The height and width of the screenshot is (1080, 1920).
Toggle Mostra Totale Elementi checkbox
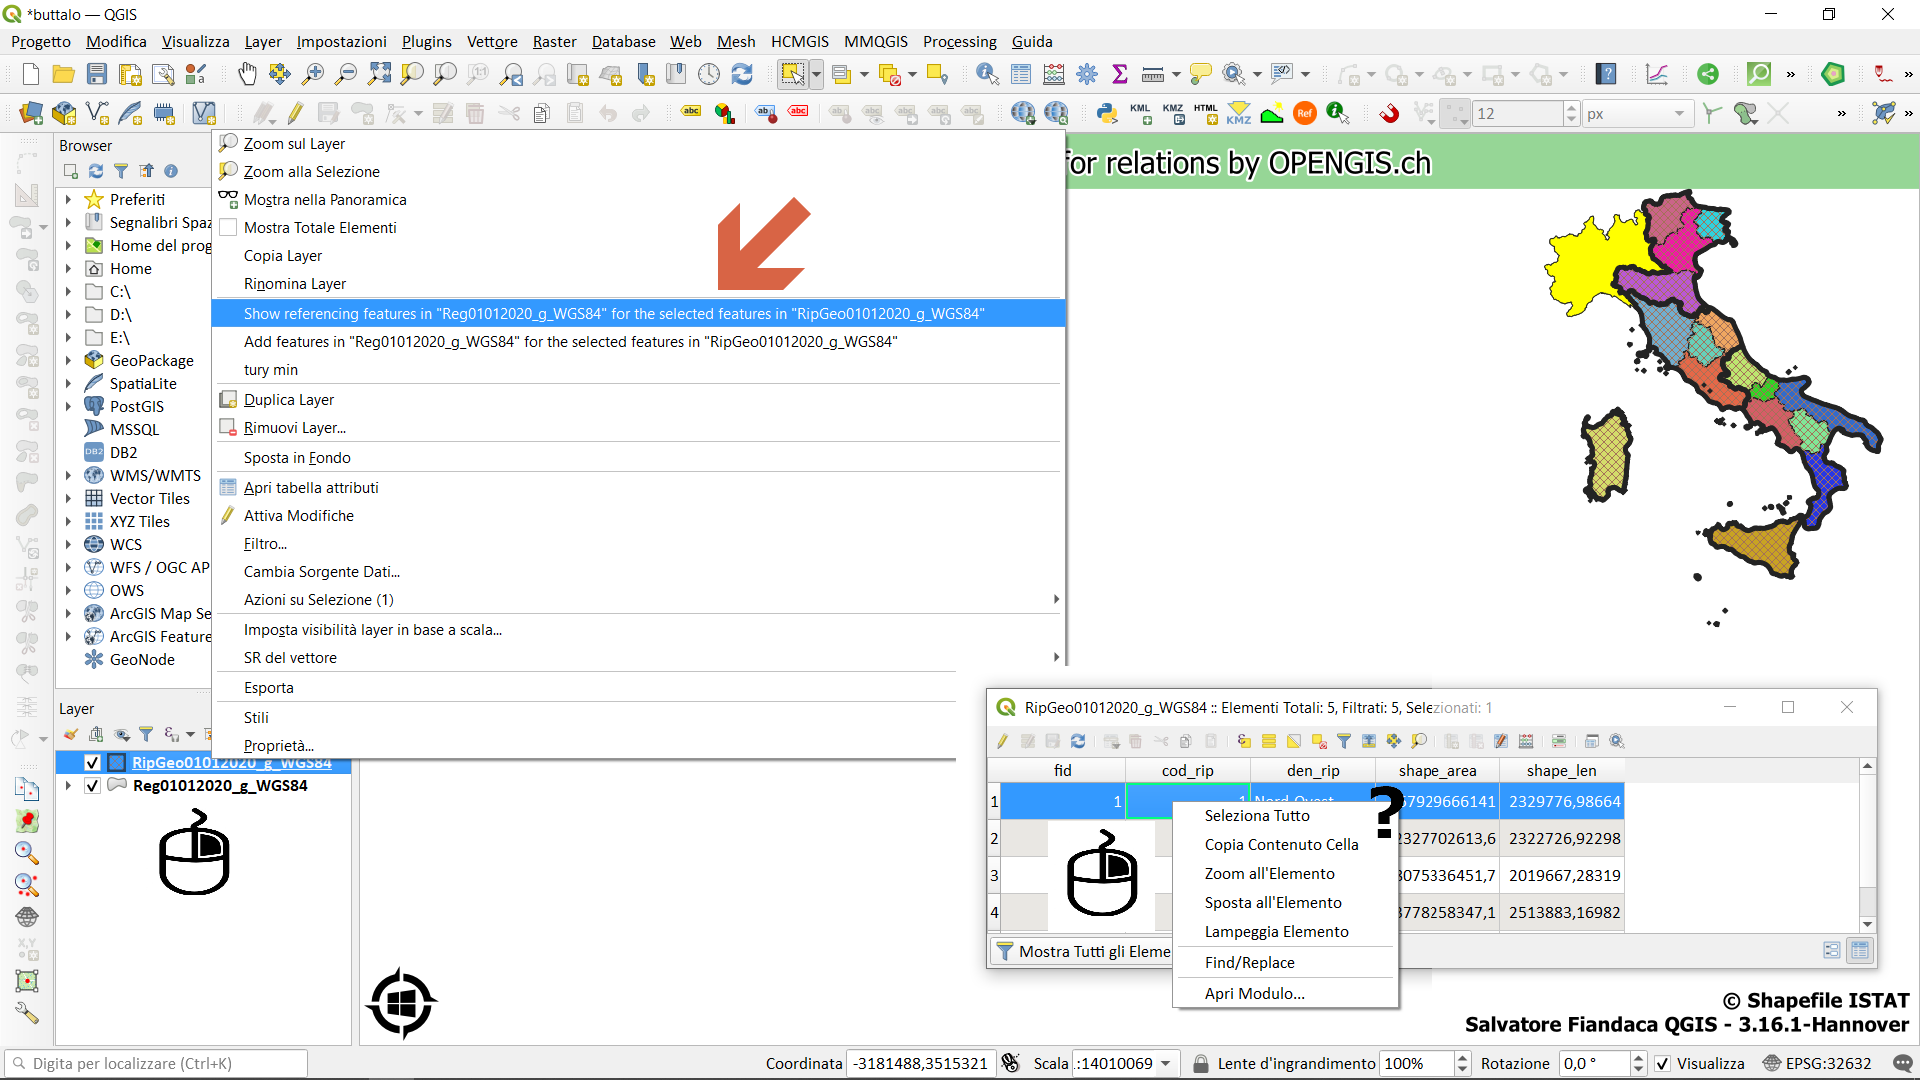(x=228, y=228)
